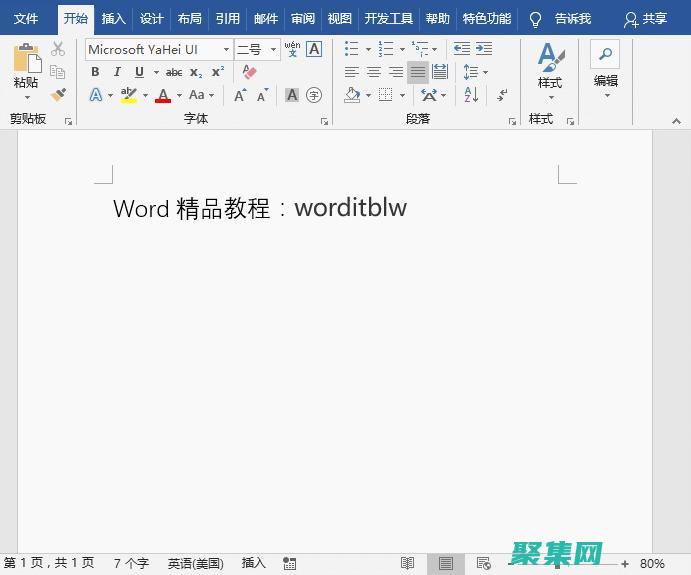Toggle subscript formatting
Image resolution: width=691 pixels, height=575 pixels.
196,72
